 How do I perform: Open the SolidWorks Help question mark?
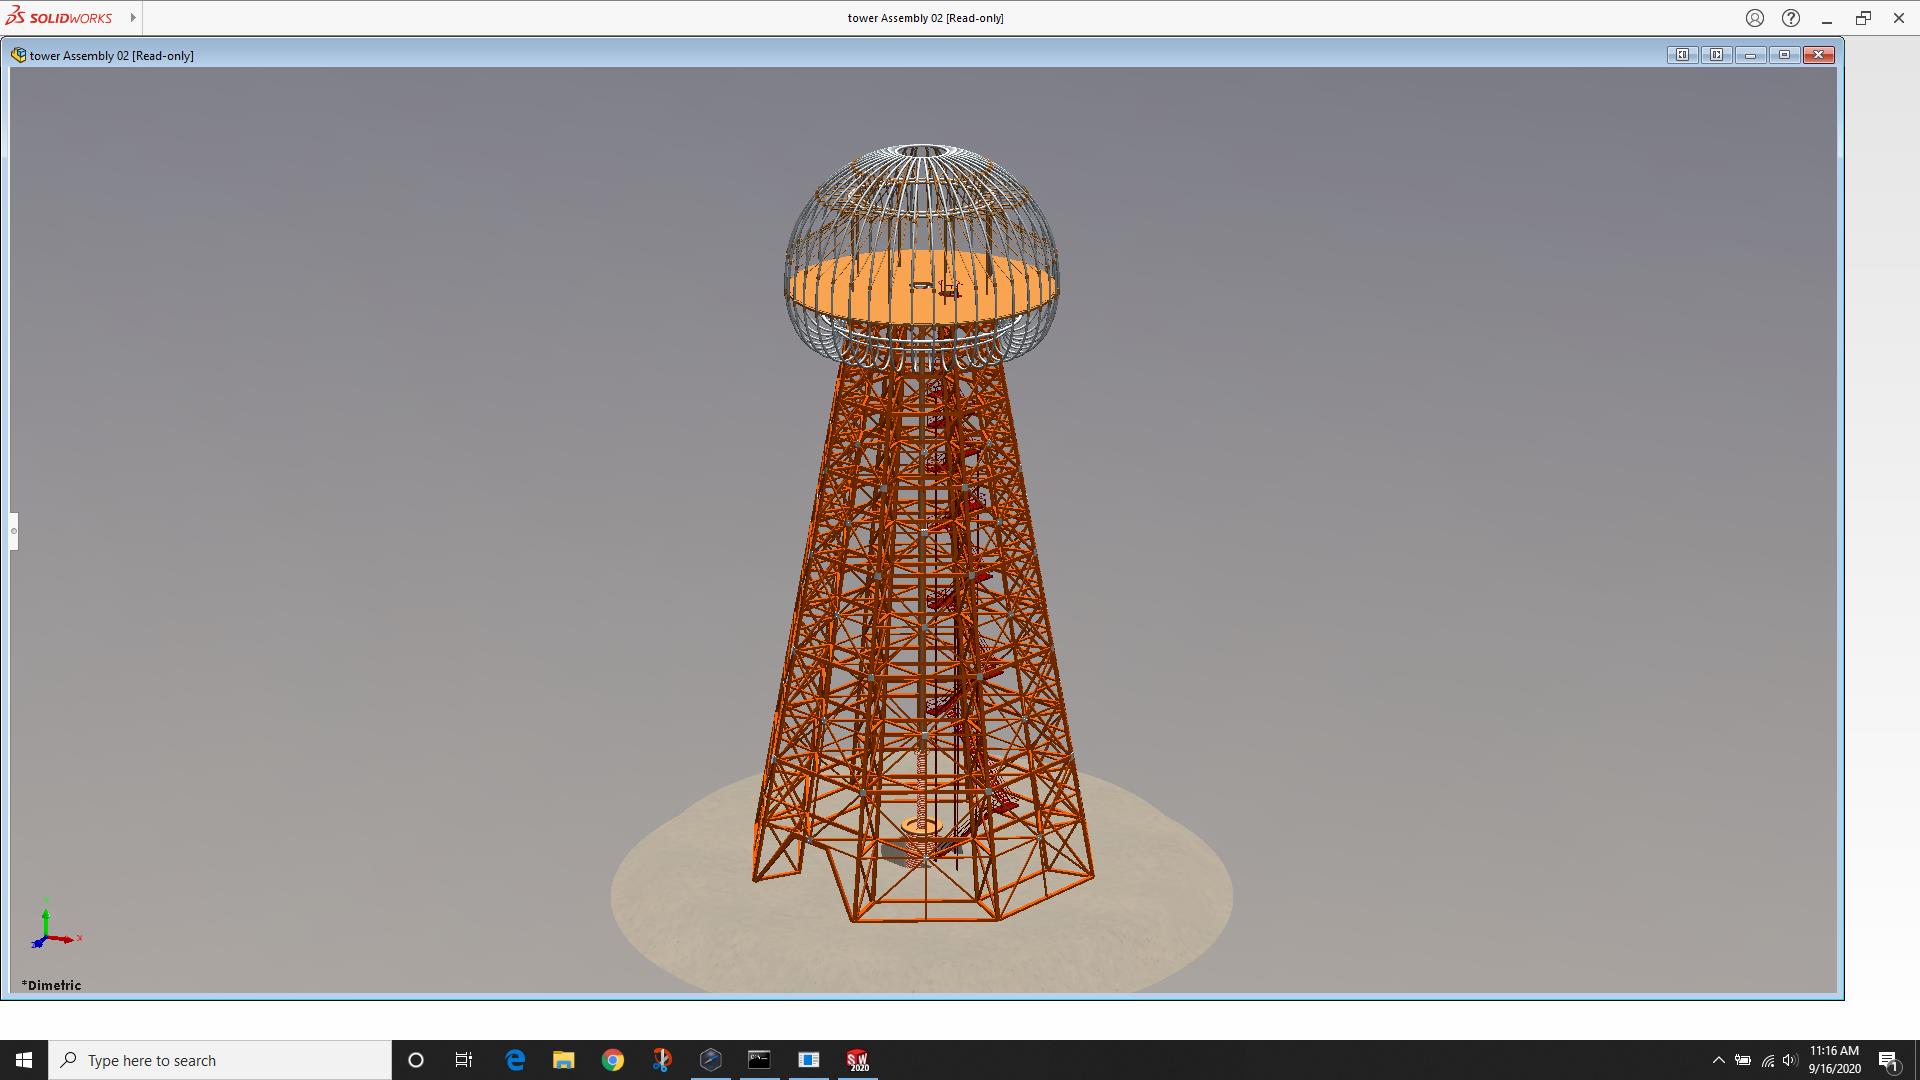coord(1791,18)
